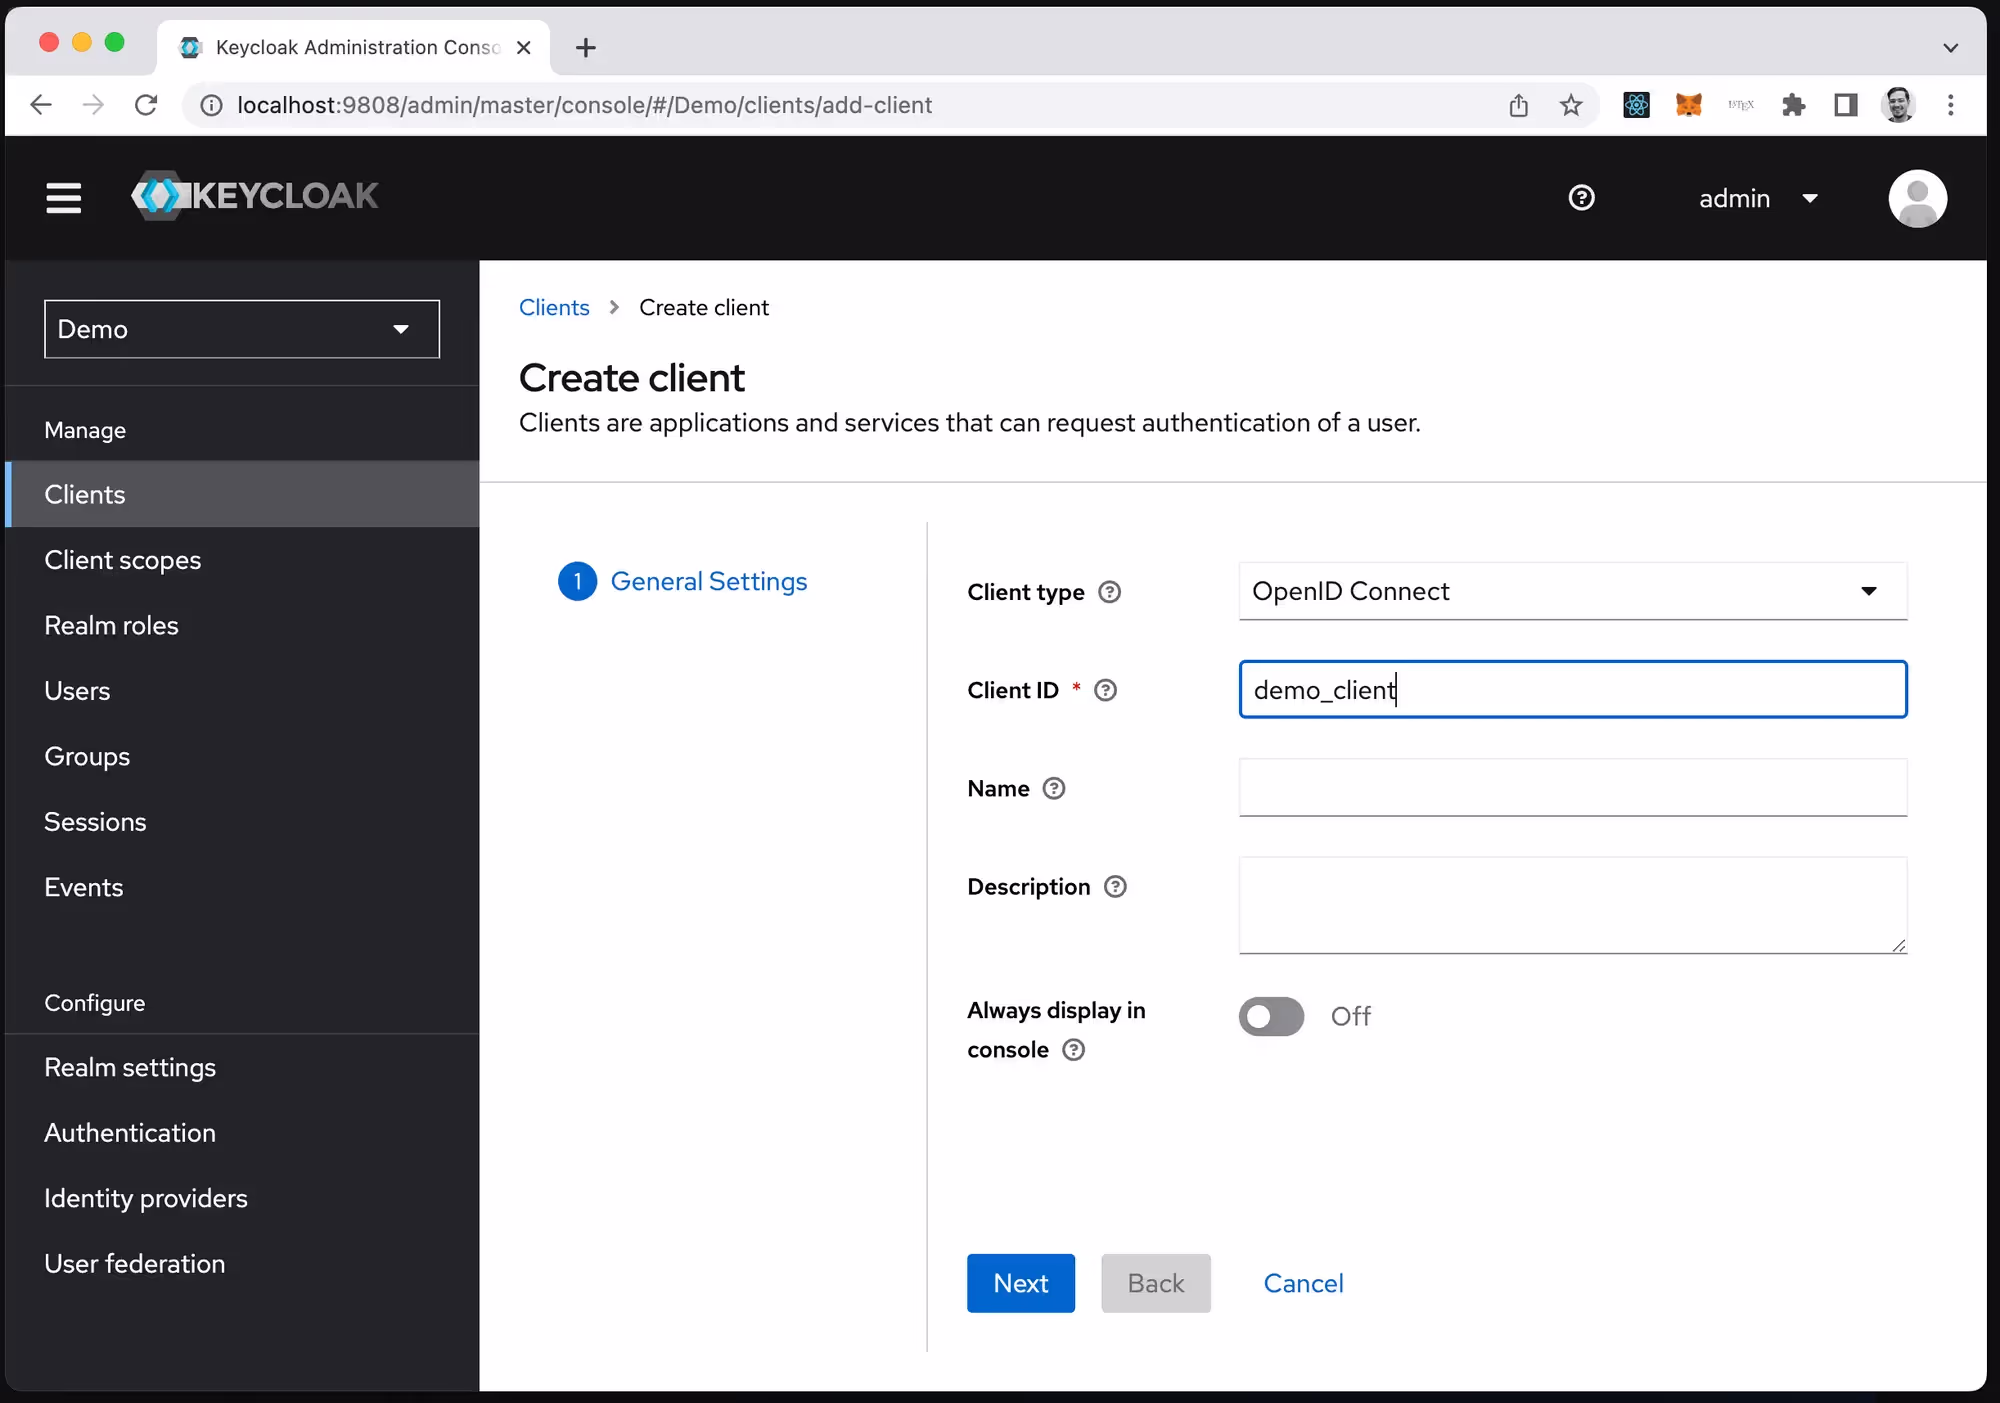Viewport: 2000px width, 1403px height.
Task: Click the MetaMask fox extension icon
Action: [1688, 105]
